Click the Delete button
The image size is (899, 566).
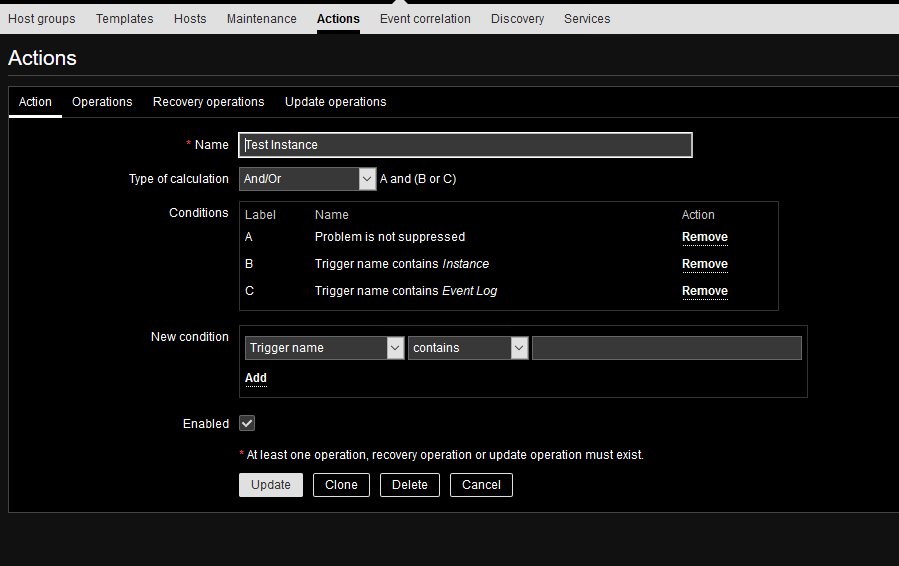pos(409,485)
